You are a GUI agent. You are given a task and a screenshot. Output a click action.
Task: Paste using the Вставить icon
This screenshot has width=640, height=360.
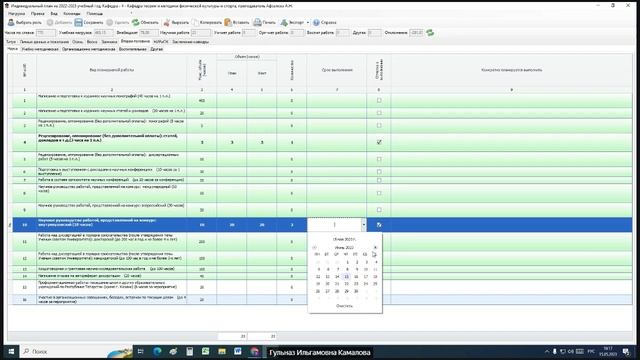[228, 22]
